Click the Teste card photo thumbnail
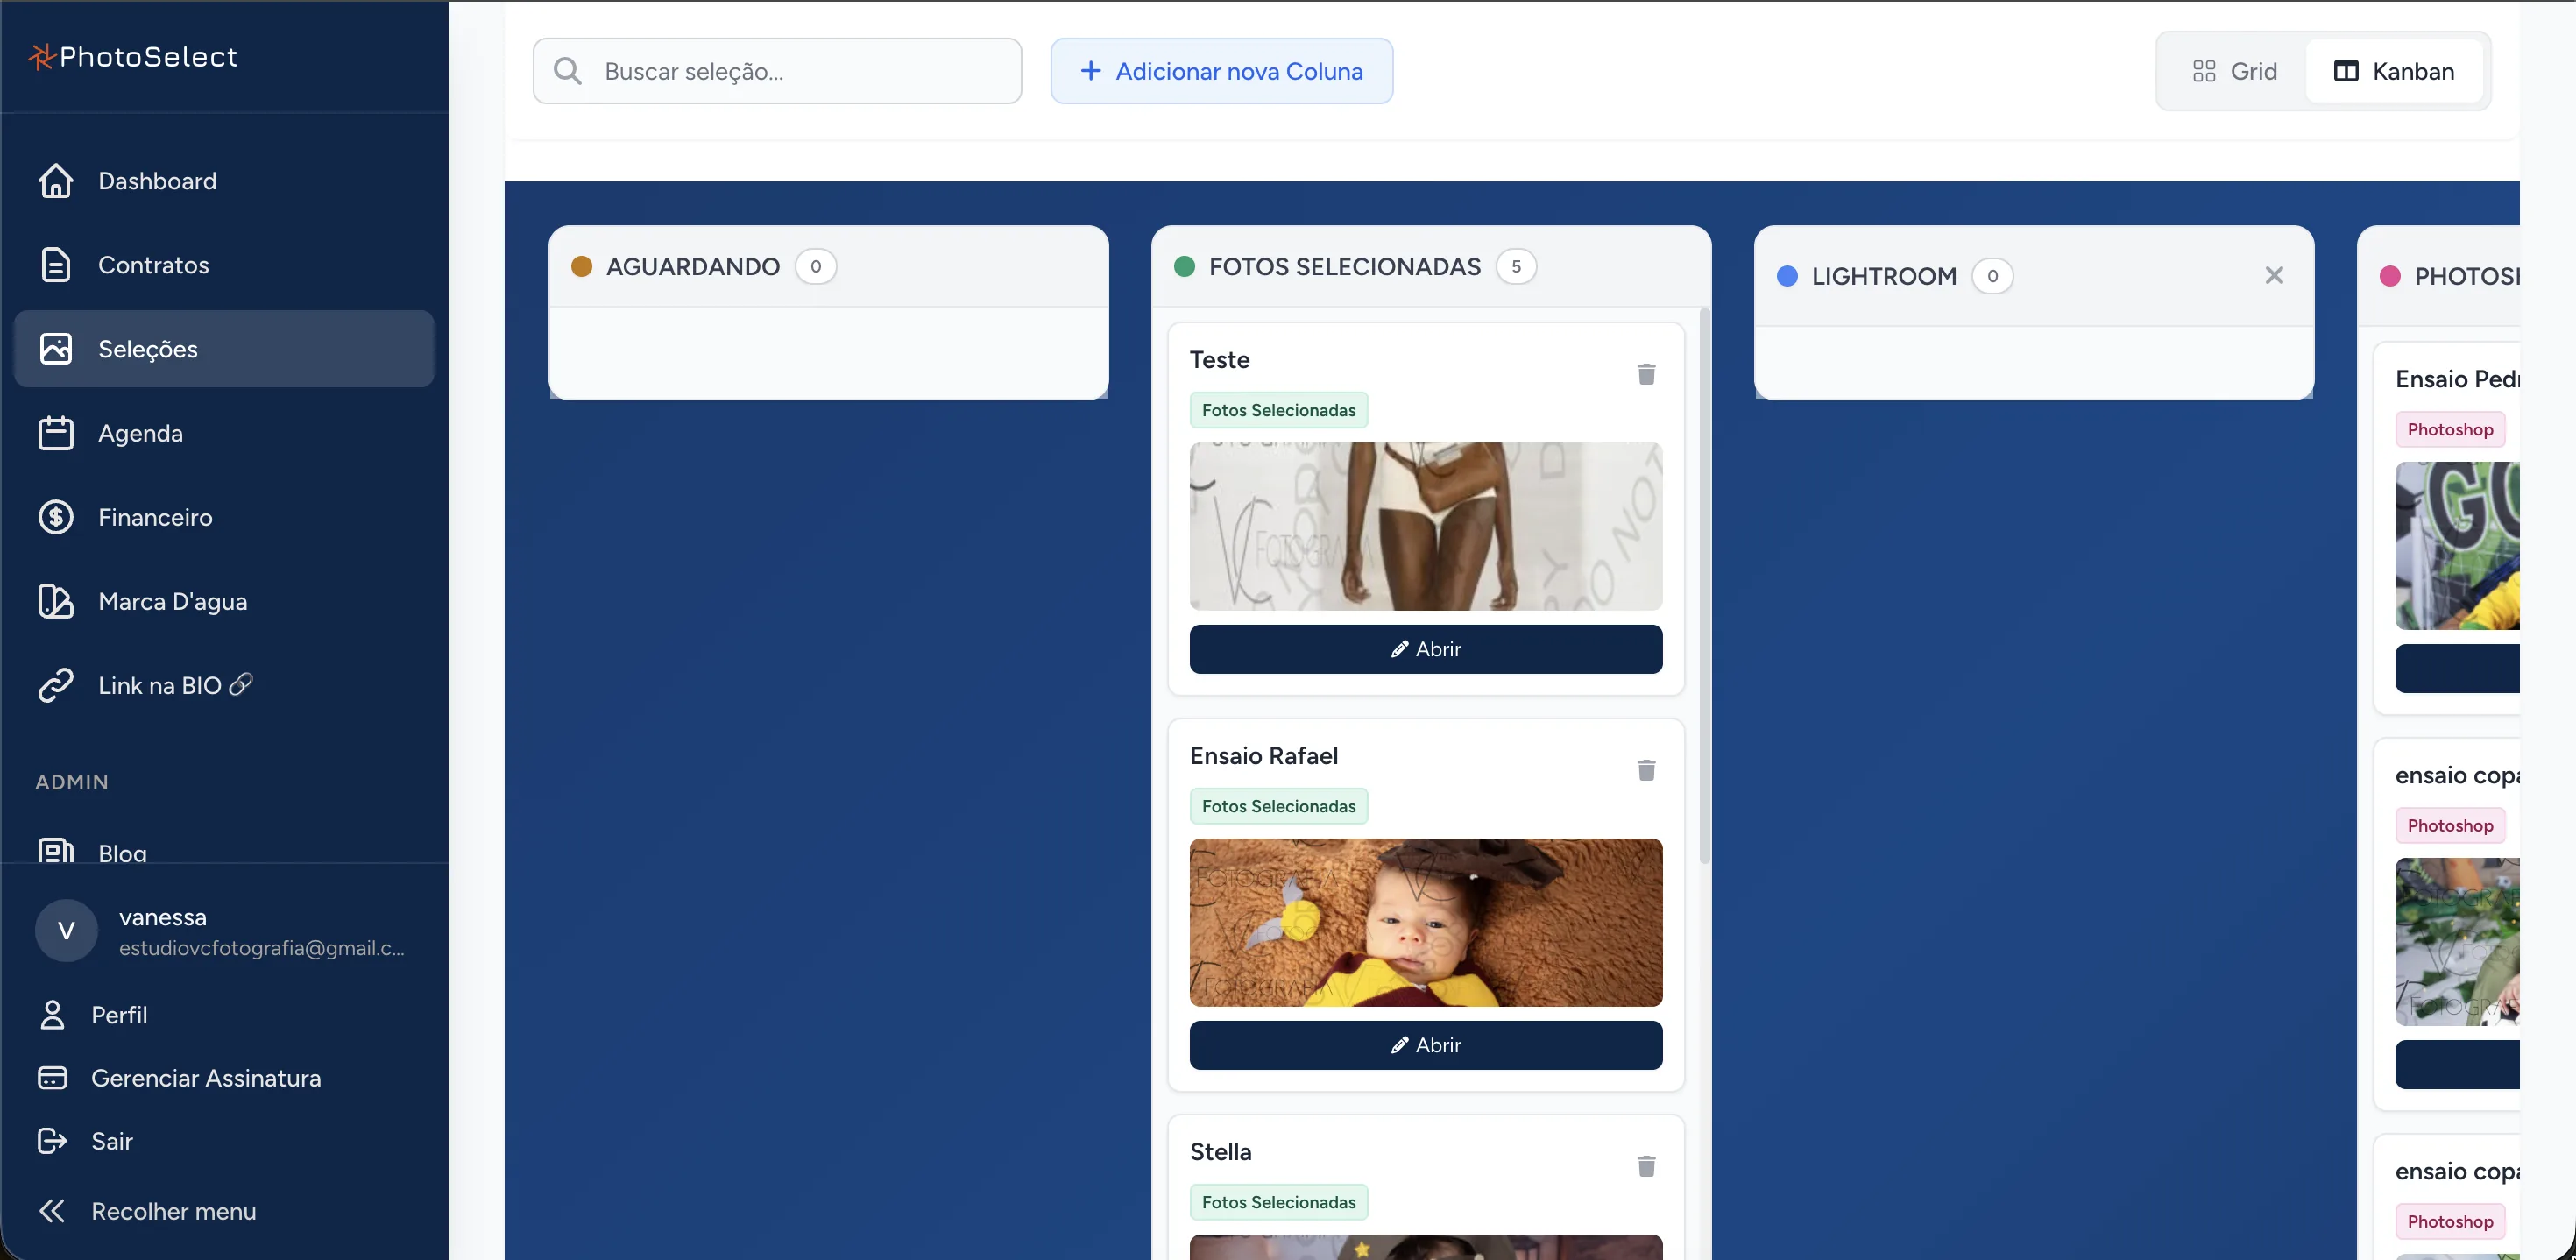 (1425, 526)
